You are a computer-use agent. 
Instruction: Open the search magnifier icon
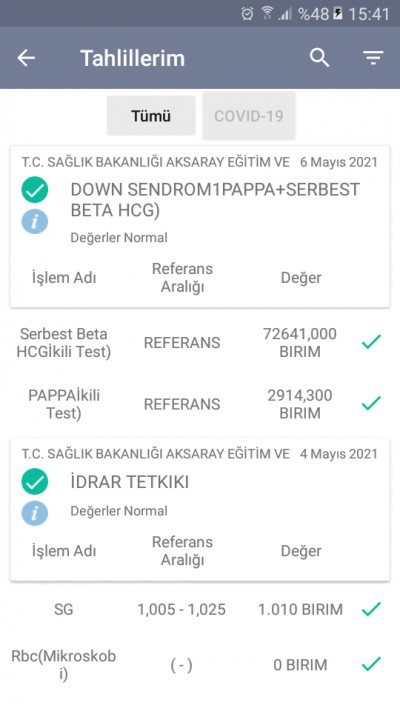point(319,58)
